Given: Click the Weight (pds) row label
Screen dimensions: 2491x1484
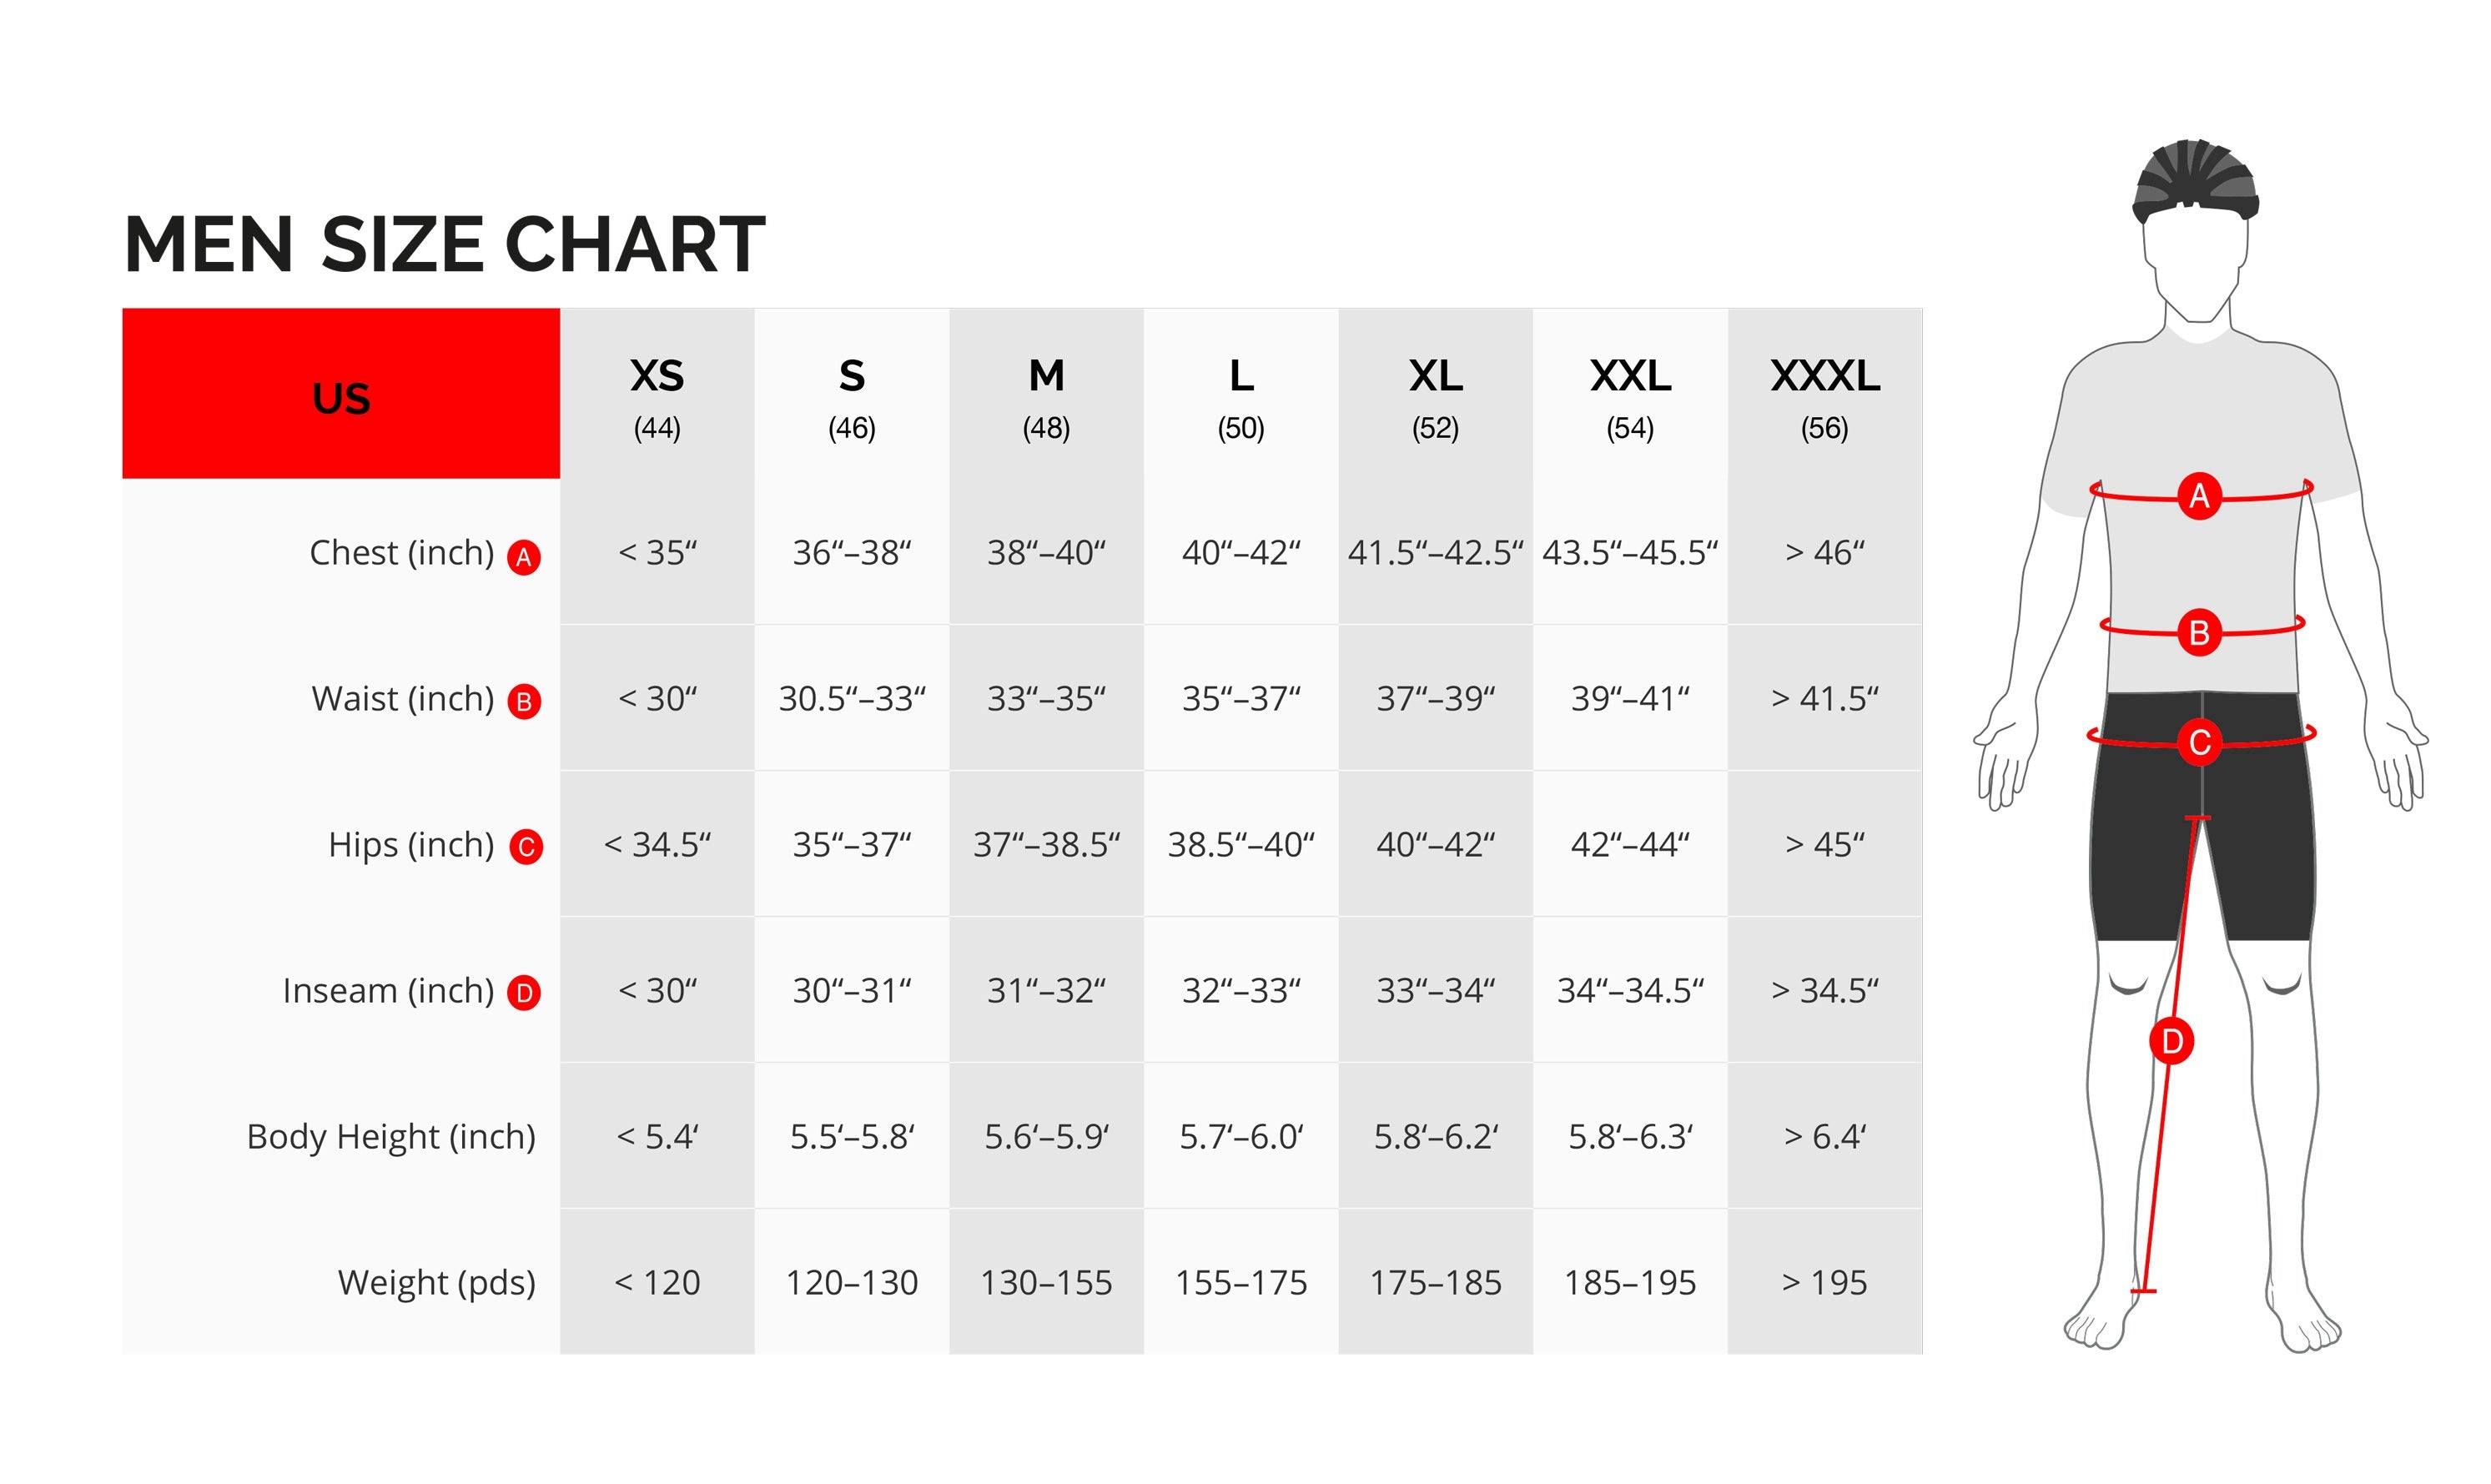Looking at the screenshot, I should coord(436,1283).
